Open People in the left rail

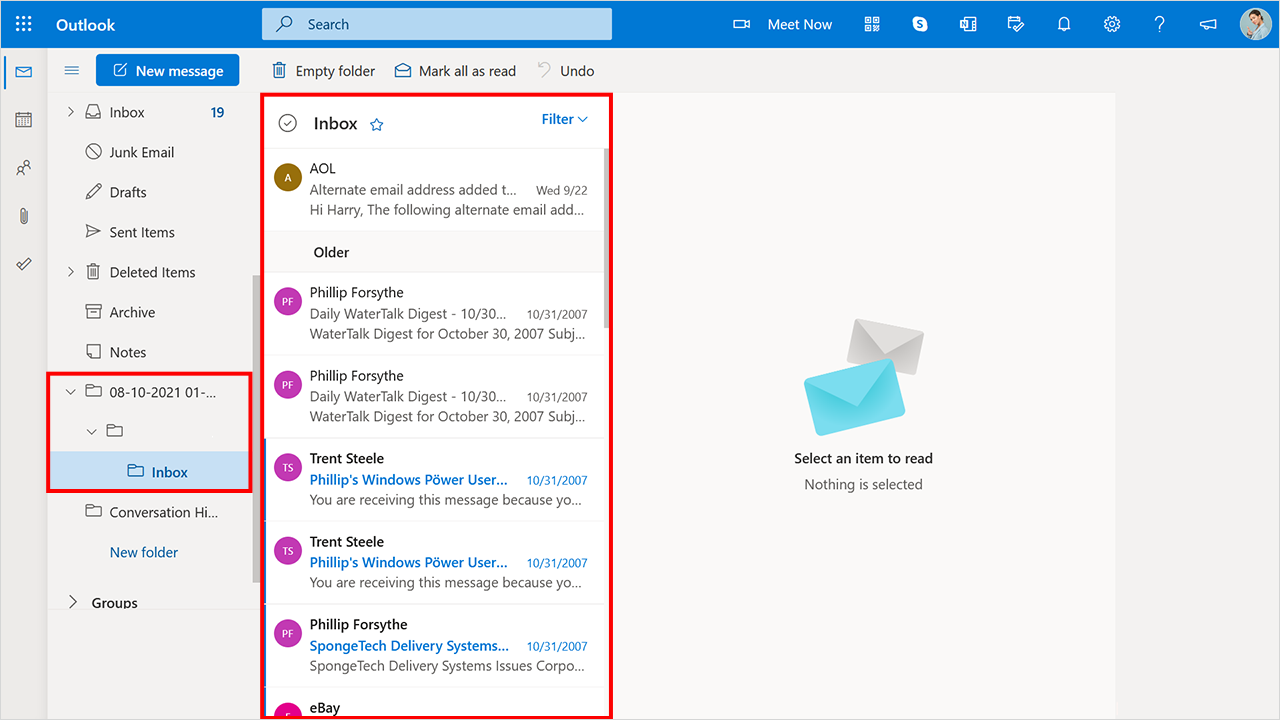tap(24, 168)
